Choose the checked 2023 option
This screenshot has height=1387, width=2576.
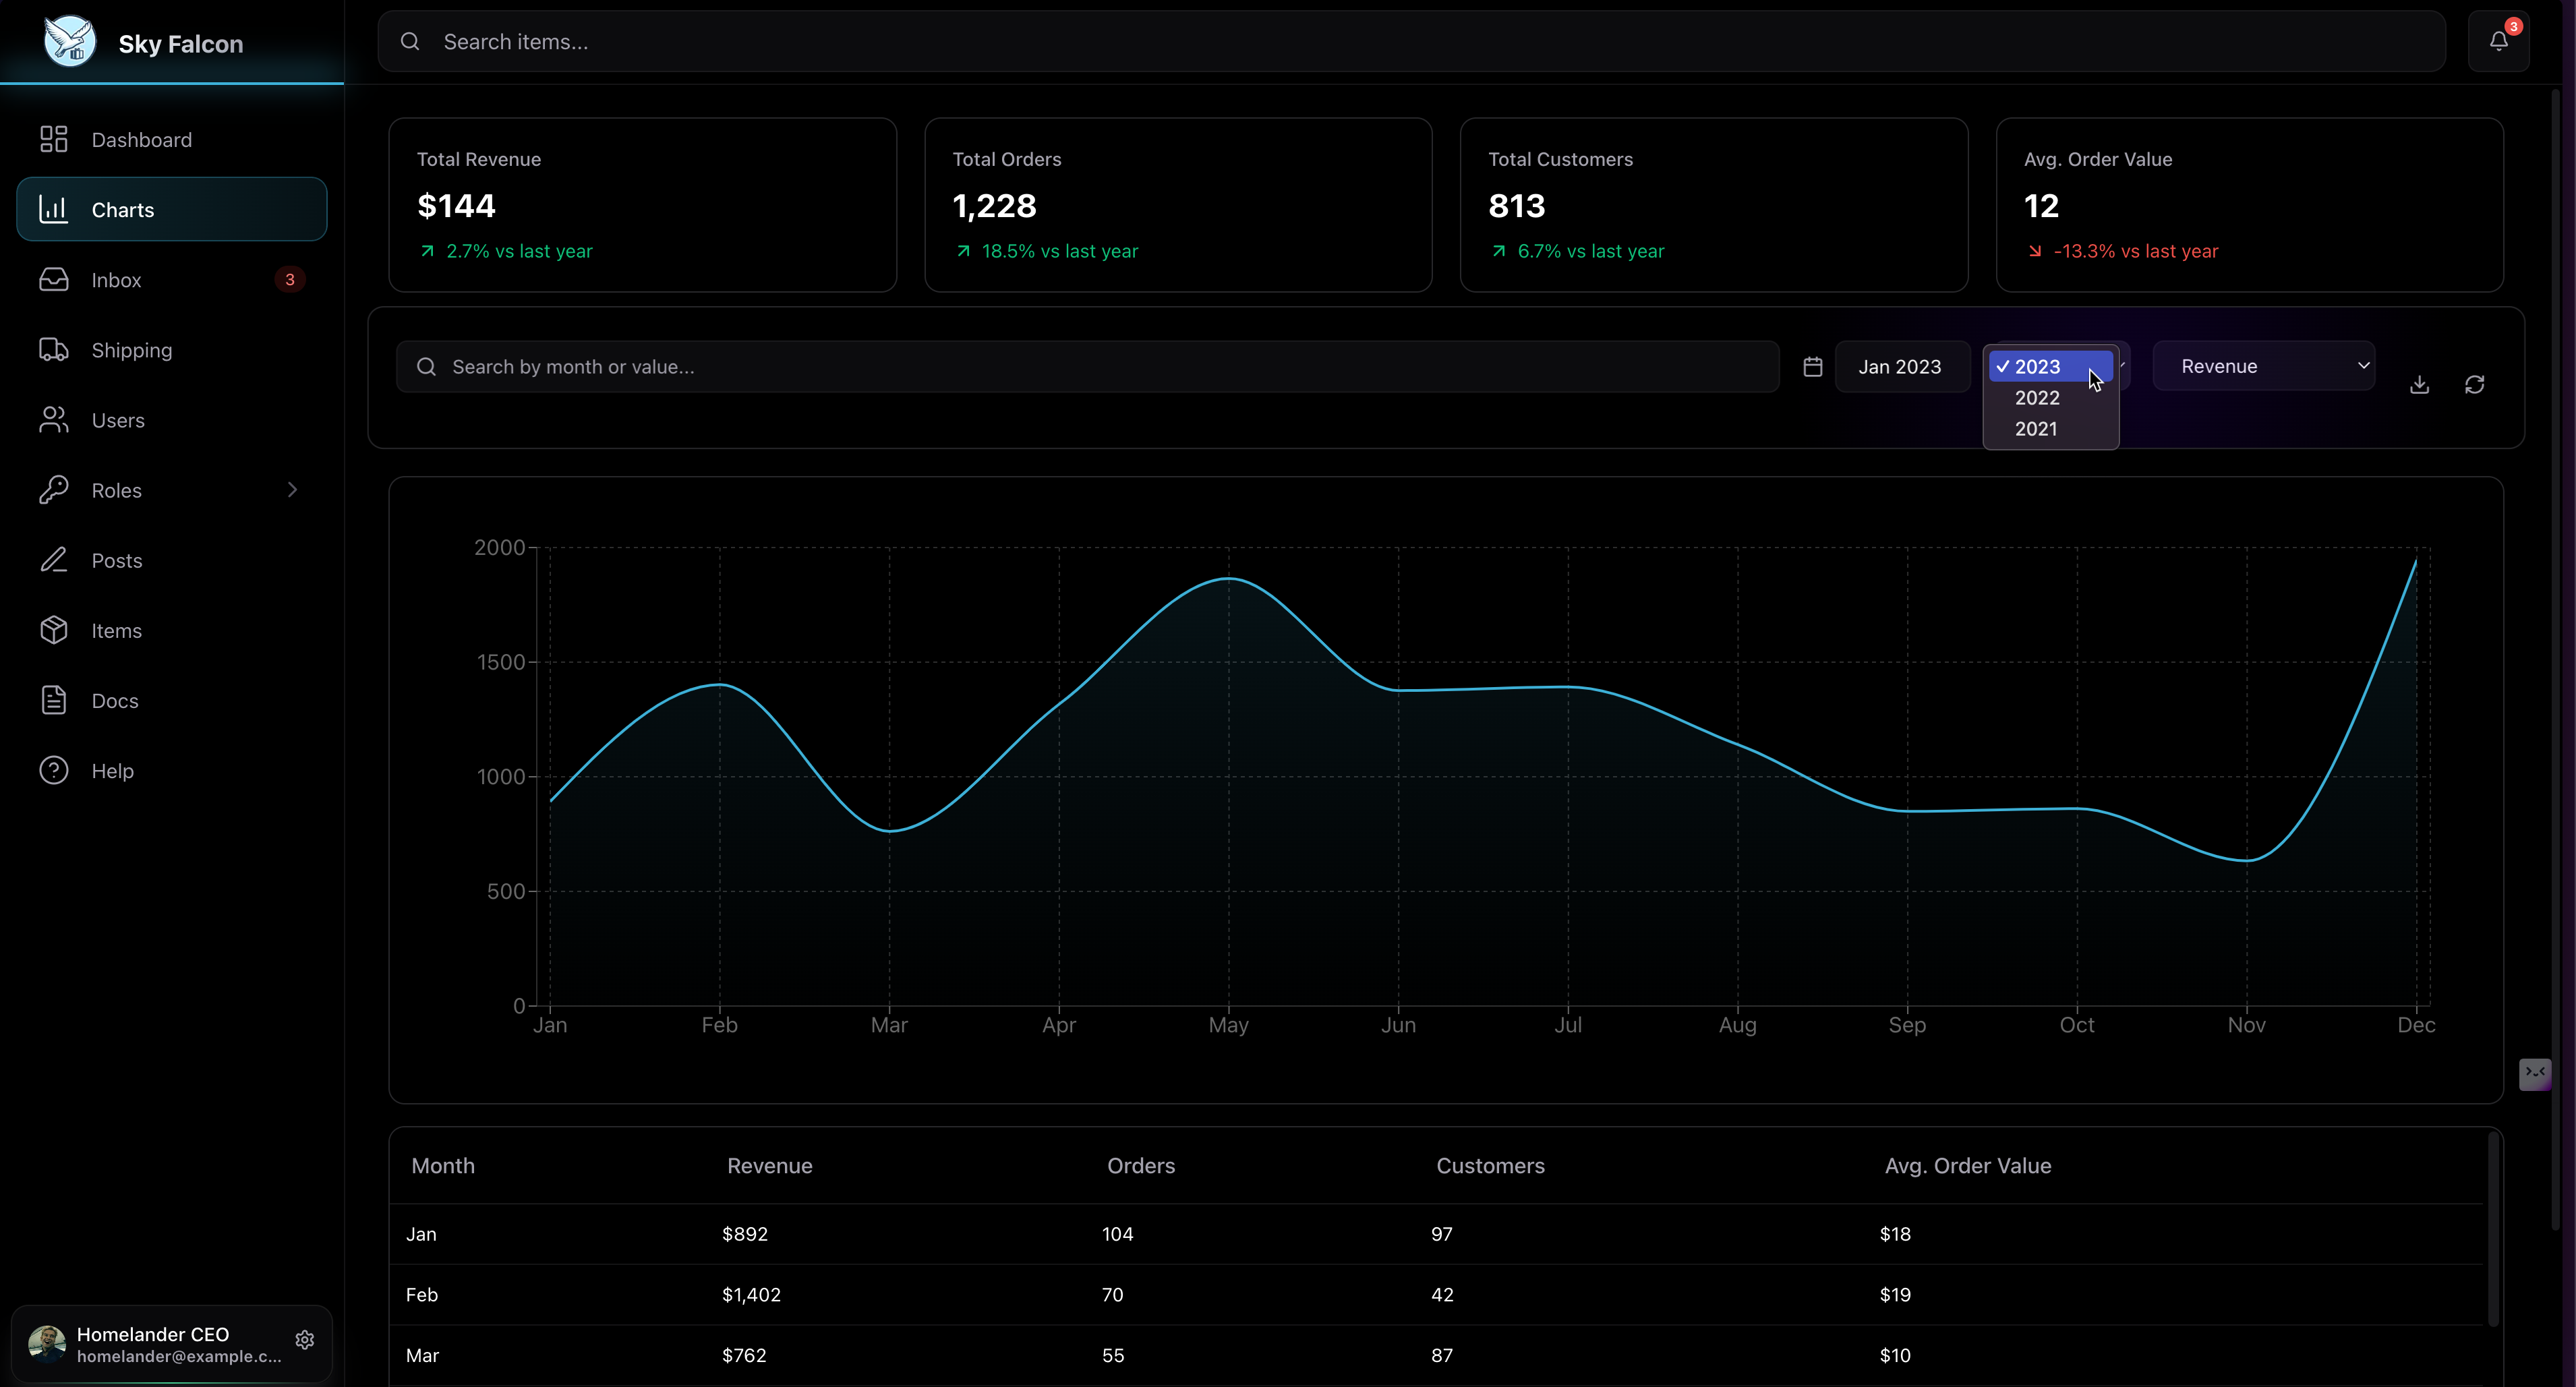(2050, 367)
